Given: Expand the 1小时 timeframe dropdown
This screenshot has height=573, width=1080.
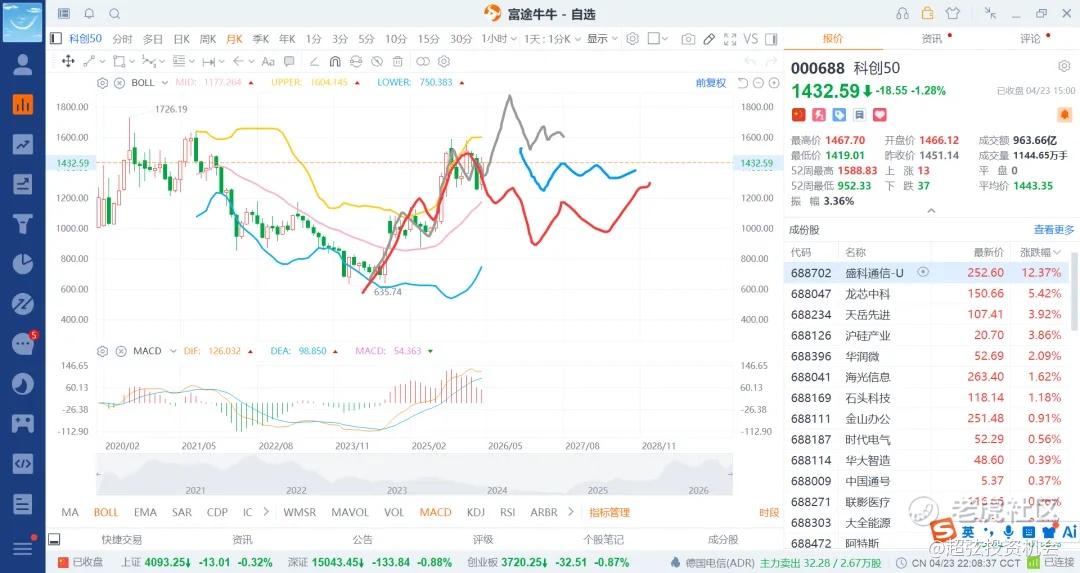Looking at the screenshot, I should (x=499, y=39).
